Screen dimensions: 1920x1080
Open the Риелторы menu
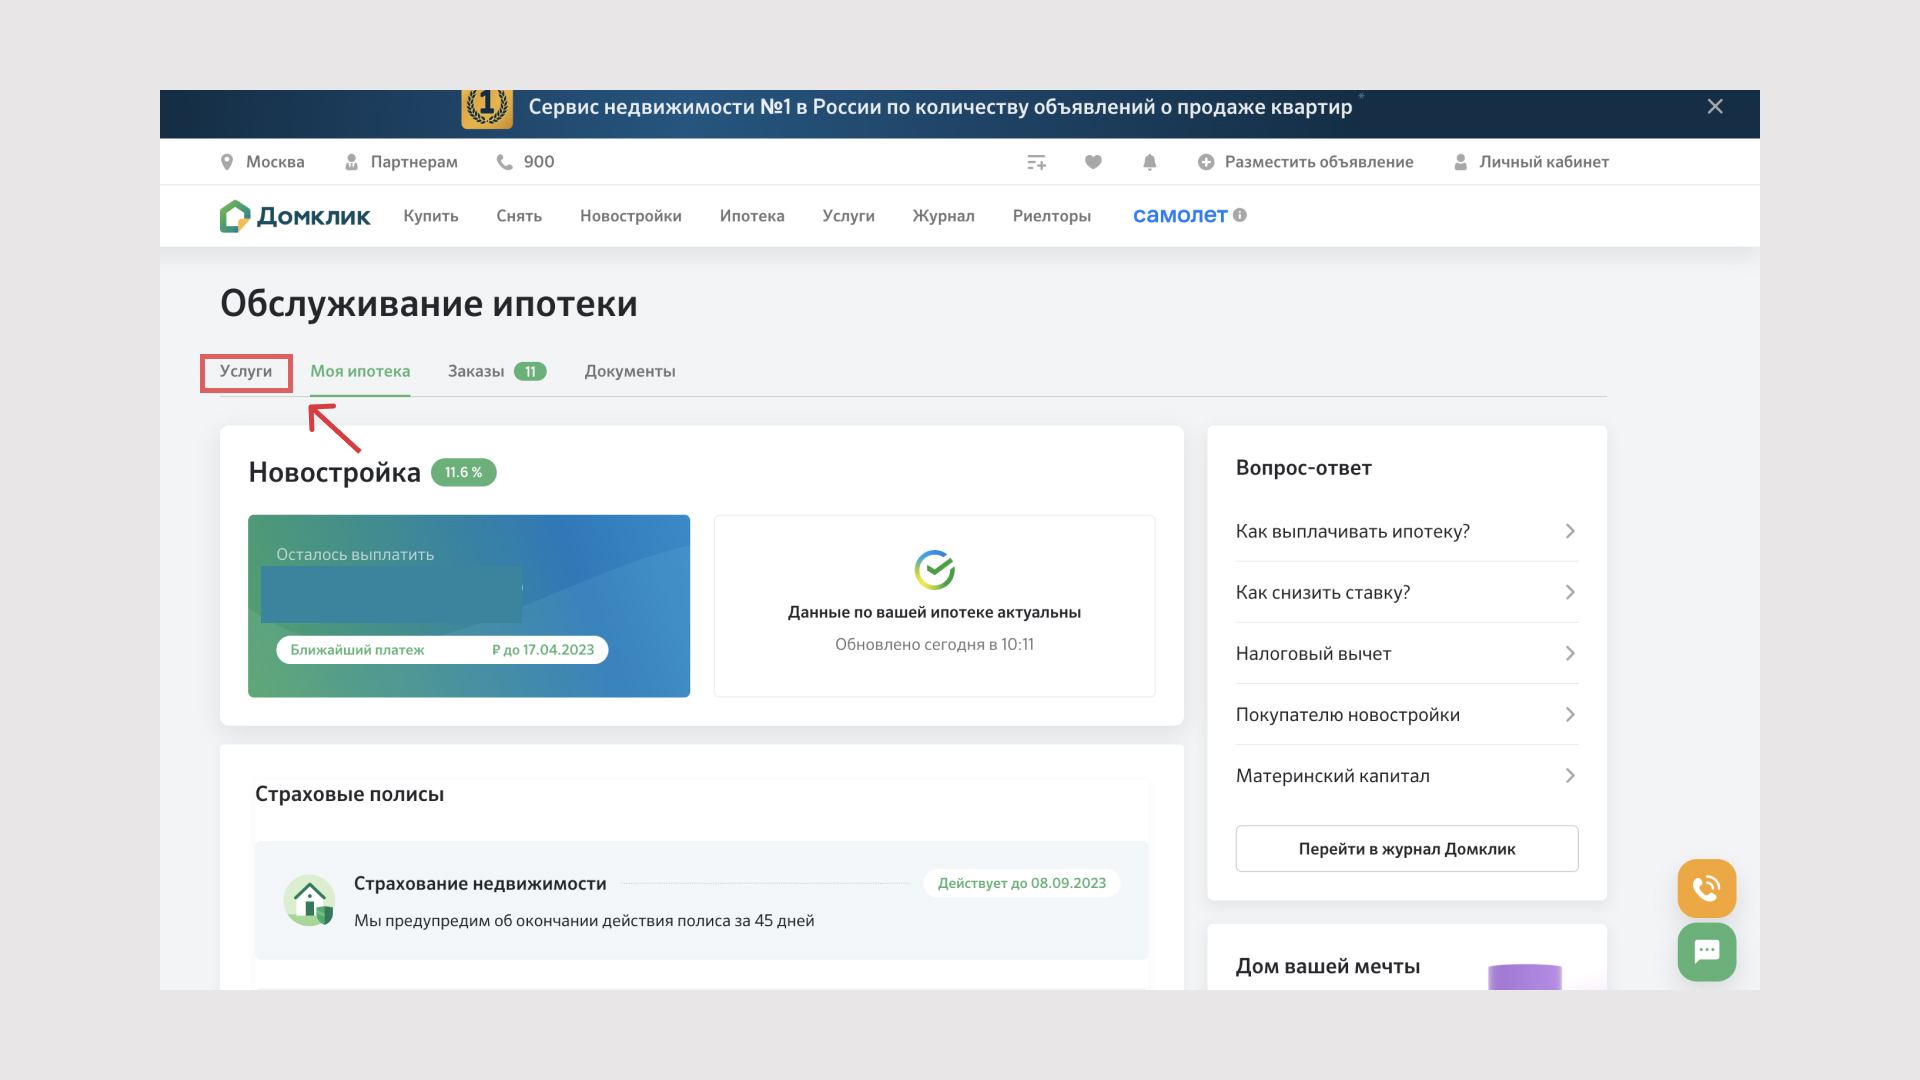1052,216
